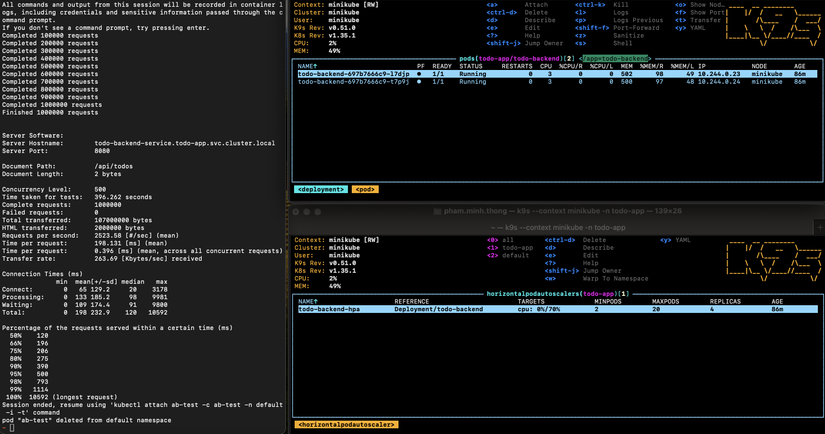Viewport: 825px width, 434px height.
Task: Click the <t> Transfer hint
Action: [x=698, y=20]
